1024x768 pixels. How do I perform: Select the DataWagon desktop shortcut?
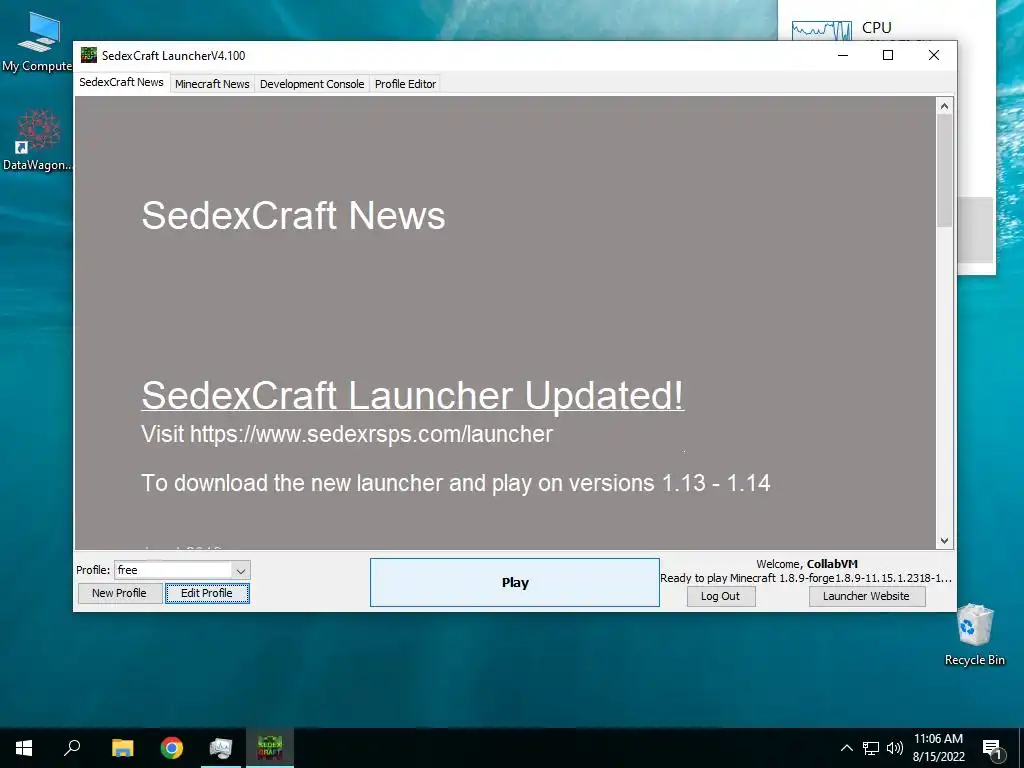tap(37, 140)
